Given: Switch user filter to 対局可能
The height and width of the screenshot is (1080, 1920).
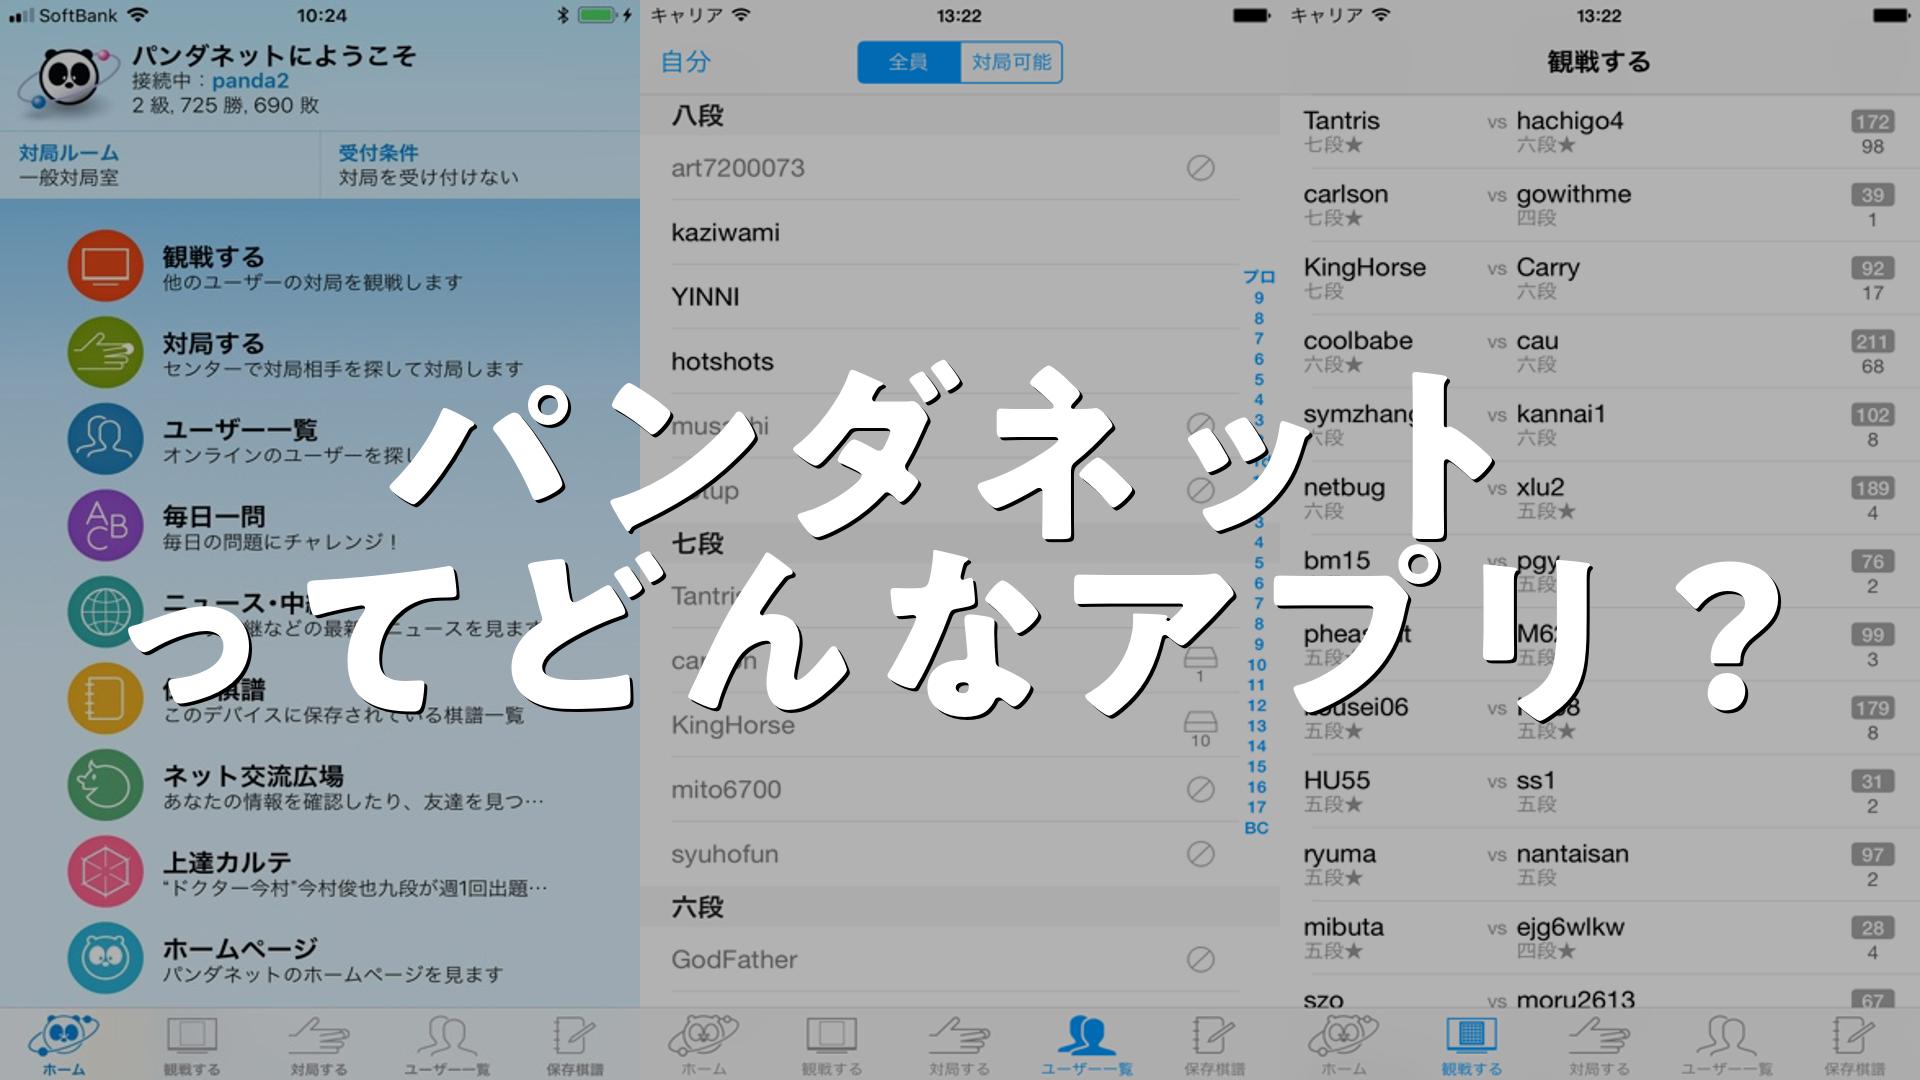Looking at the screenshot, I should coord(1011,62).
